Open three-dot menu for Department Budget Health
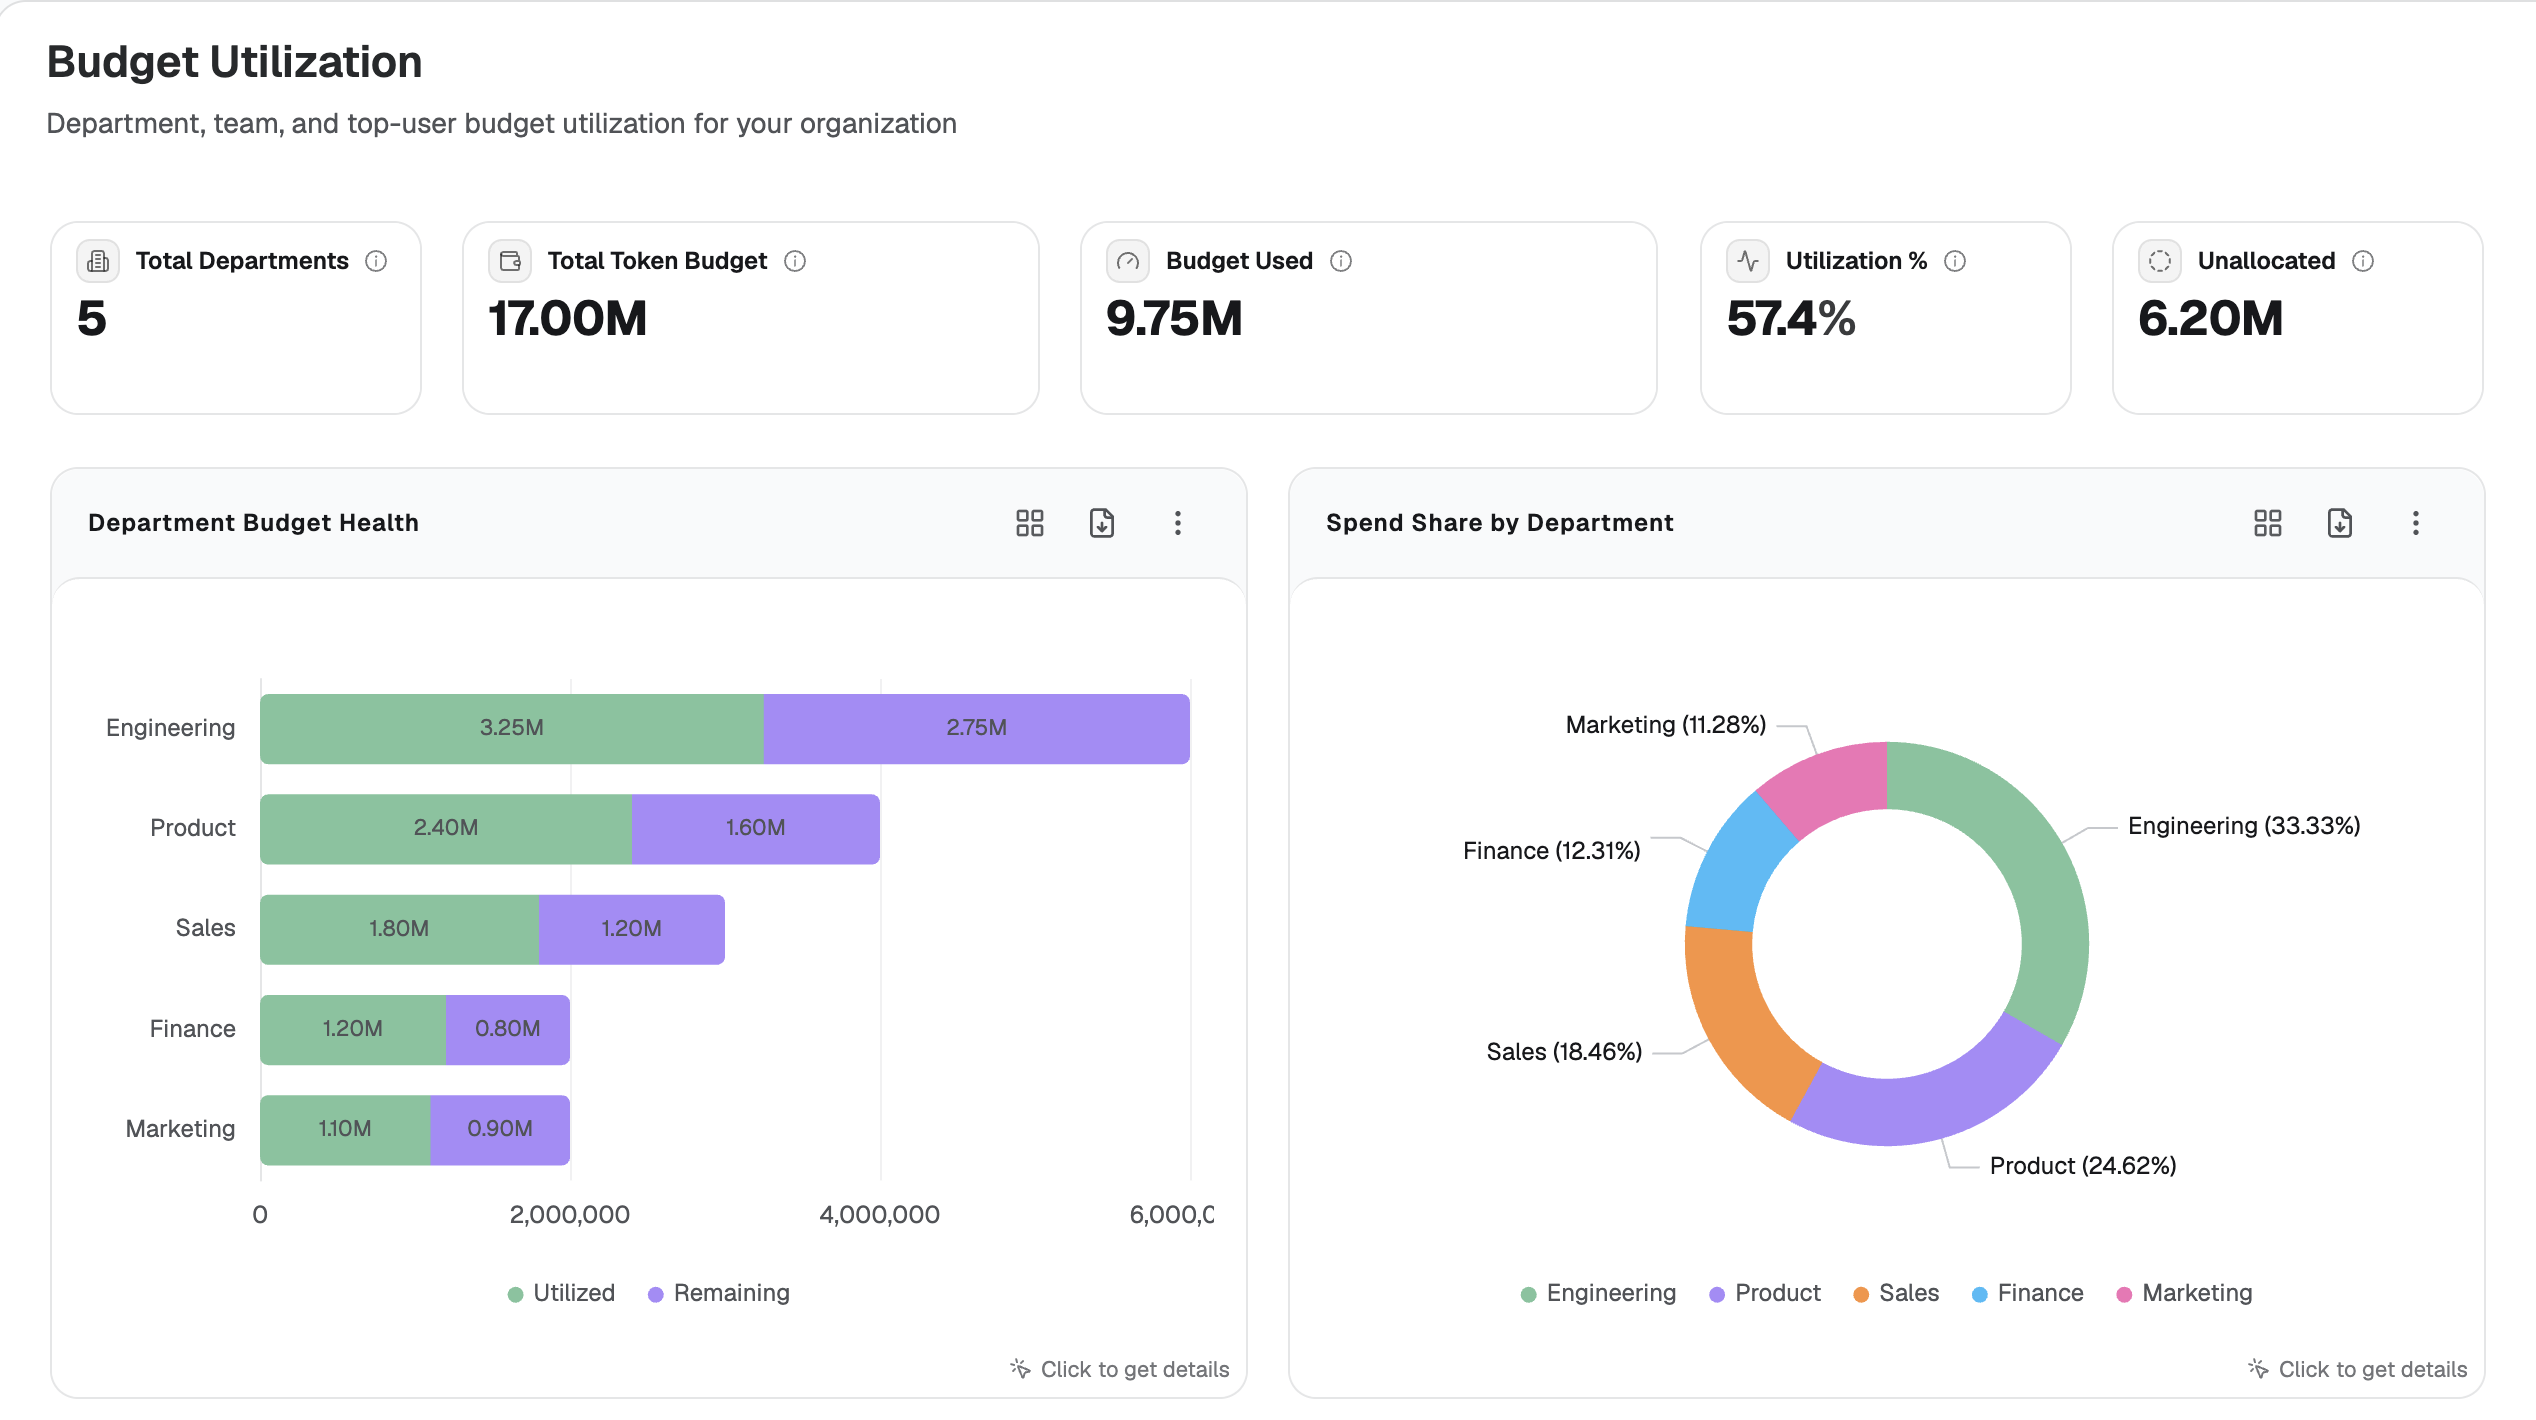 [1178, 523]
